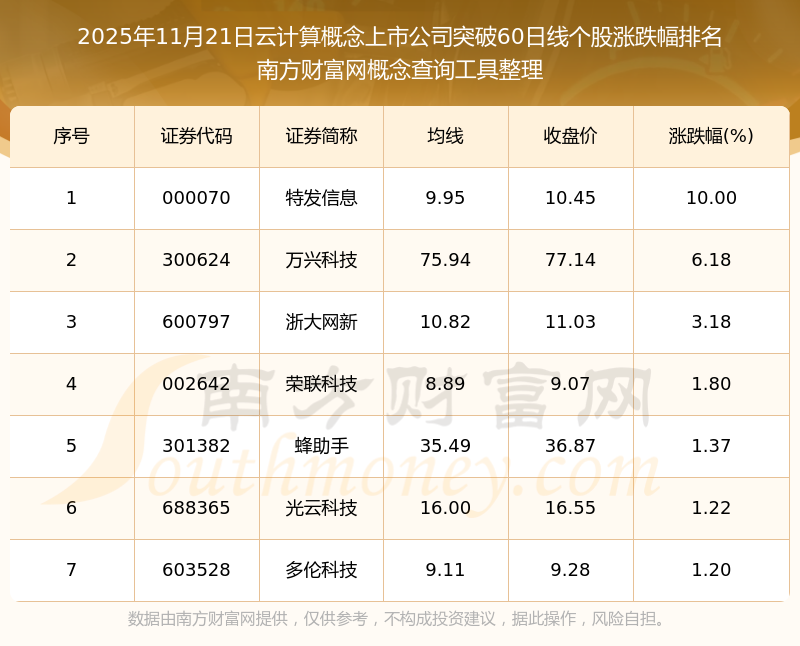
Task: Click the 3.18 percent change cell
Action: [x=711, y=322]
